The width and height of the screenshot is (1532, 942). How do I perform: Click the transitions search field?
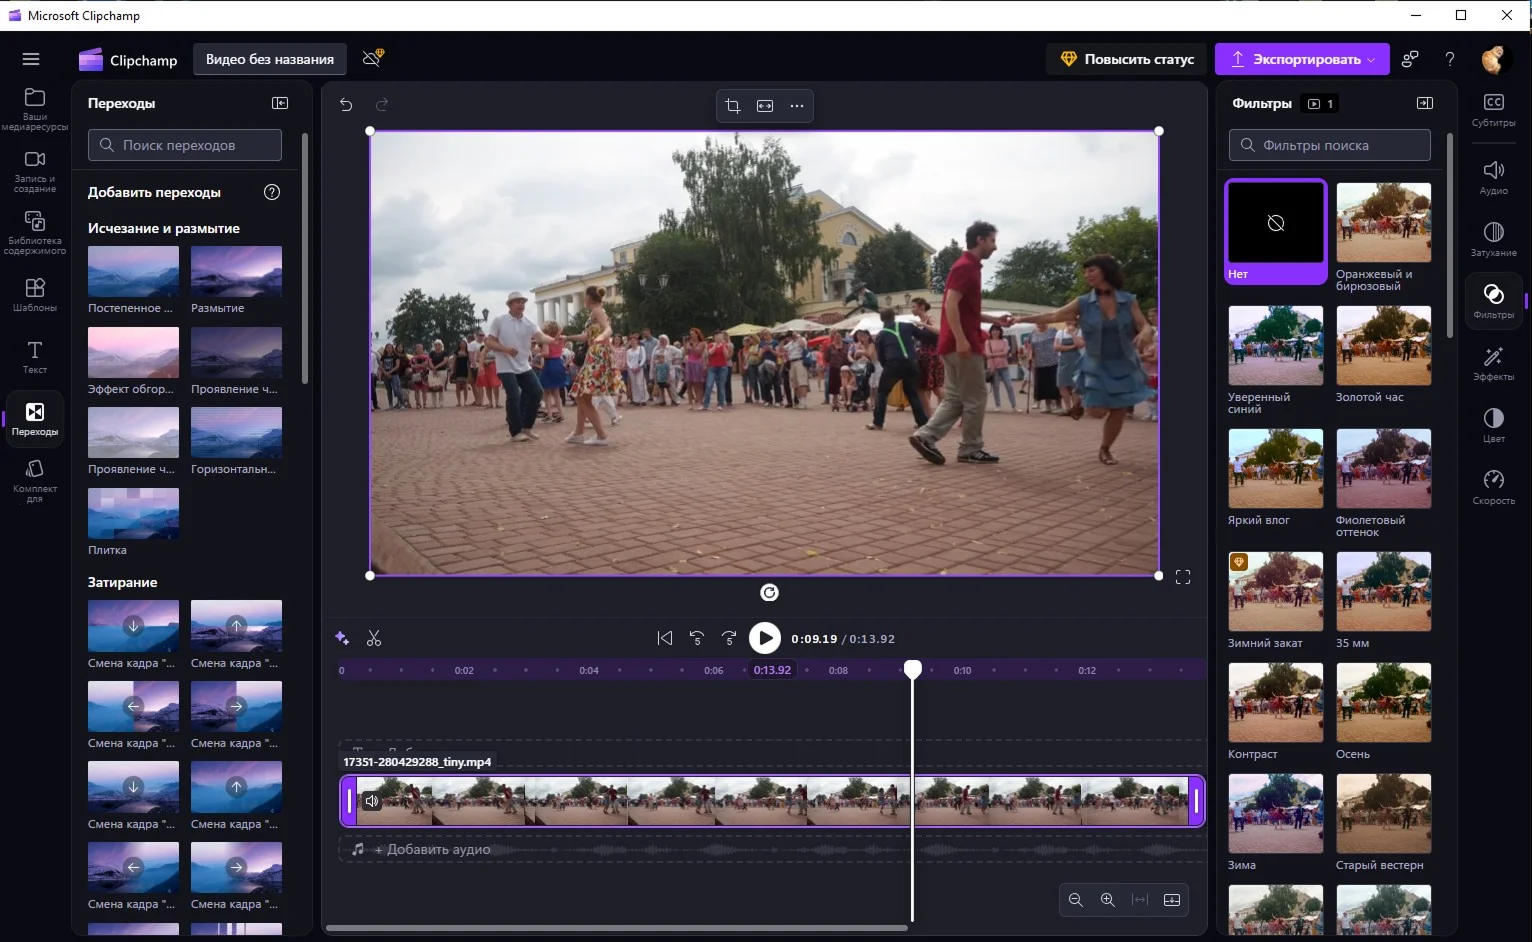click(185, 145)
